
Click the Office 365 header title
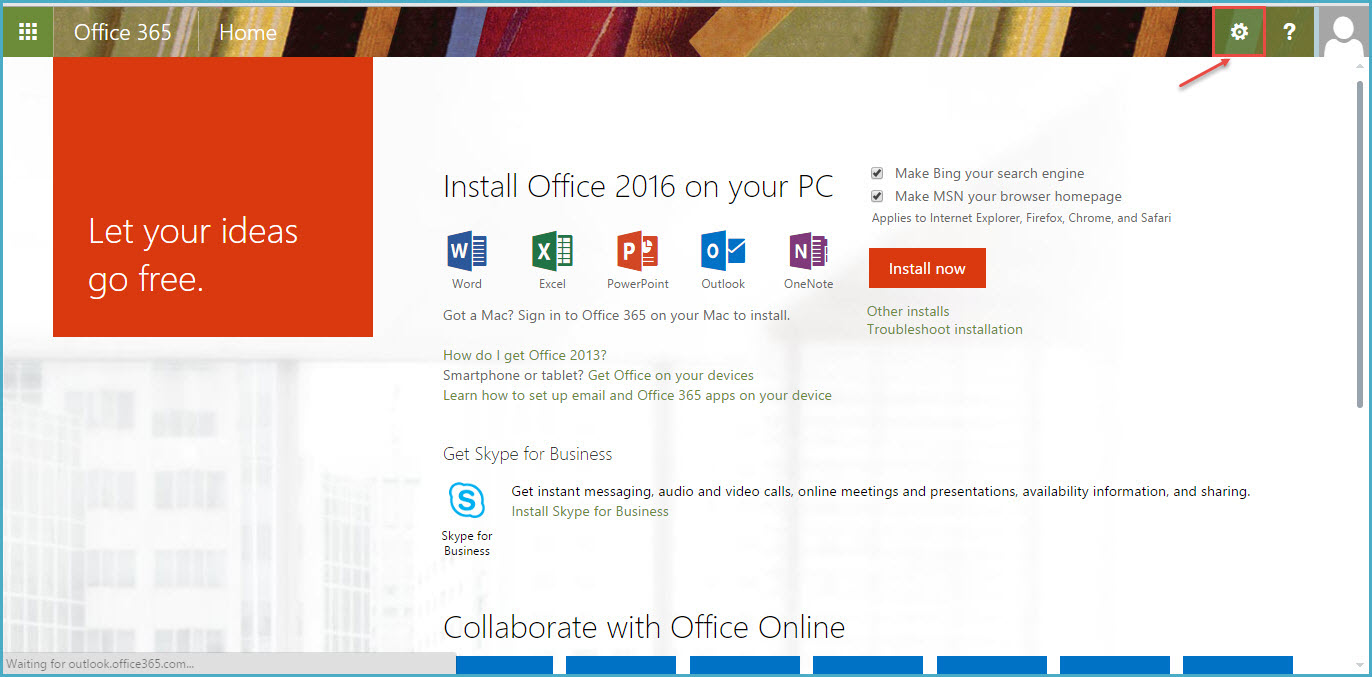point(122,32)
